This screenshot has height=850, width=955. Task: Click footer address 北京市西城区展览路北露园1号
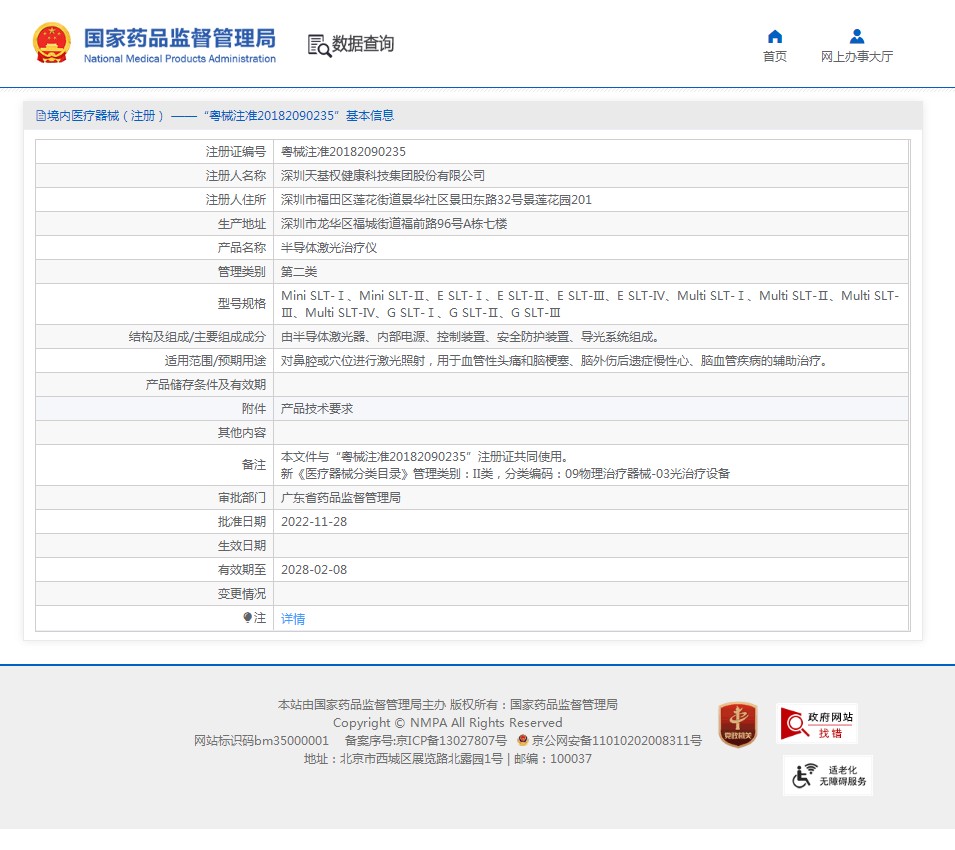point(421,759)
